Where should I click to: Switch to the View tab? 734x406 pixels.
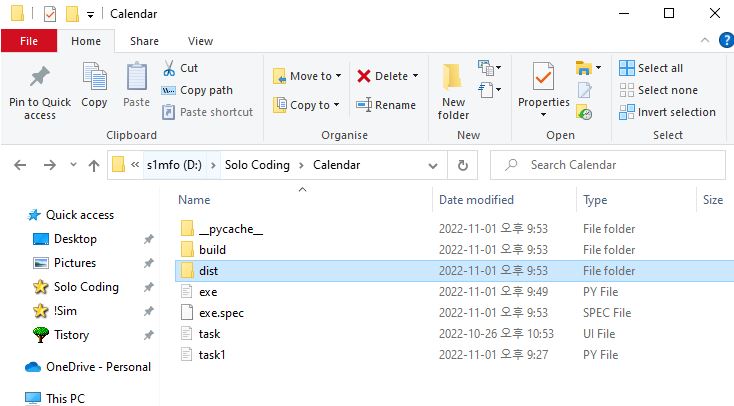pyautogui.click(x=200, y=41)
